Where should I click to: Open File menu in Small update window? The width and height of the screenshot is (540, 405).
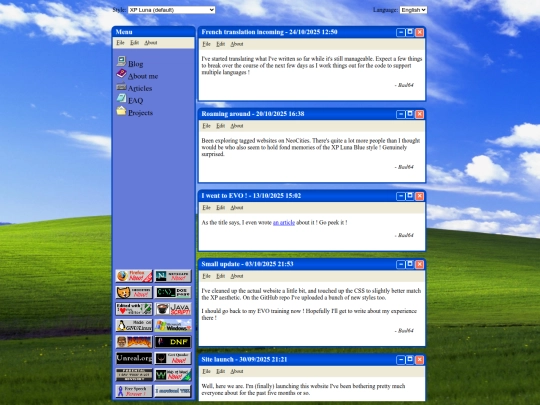coord(206,276)
